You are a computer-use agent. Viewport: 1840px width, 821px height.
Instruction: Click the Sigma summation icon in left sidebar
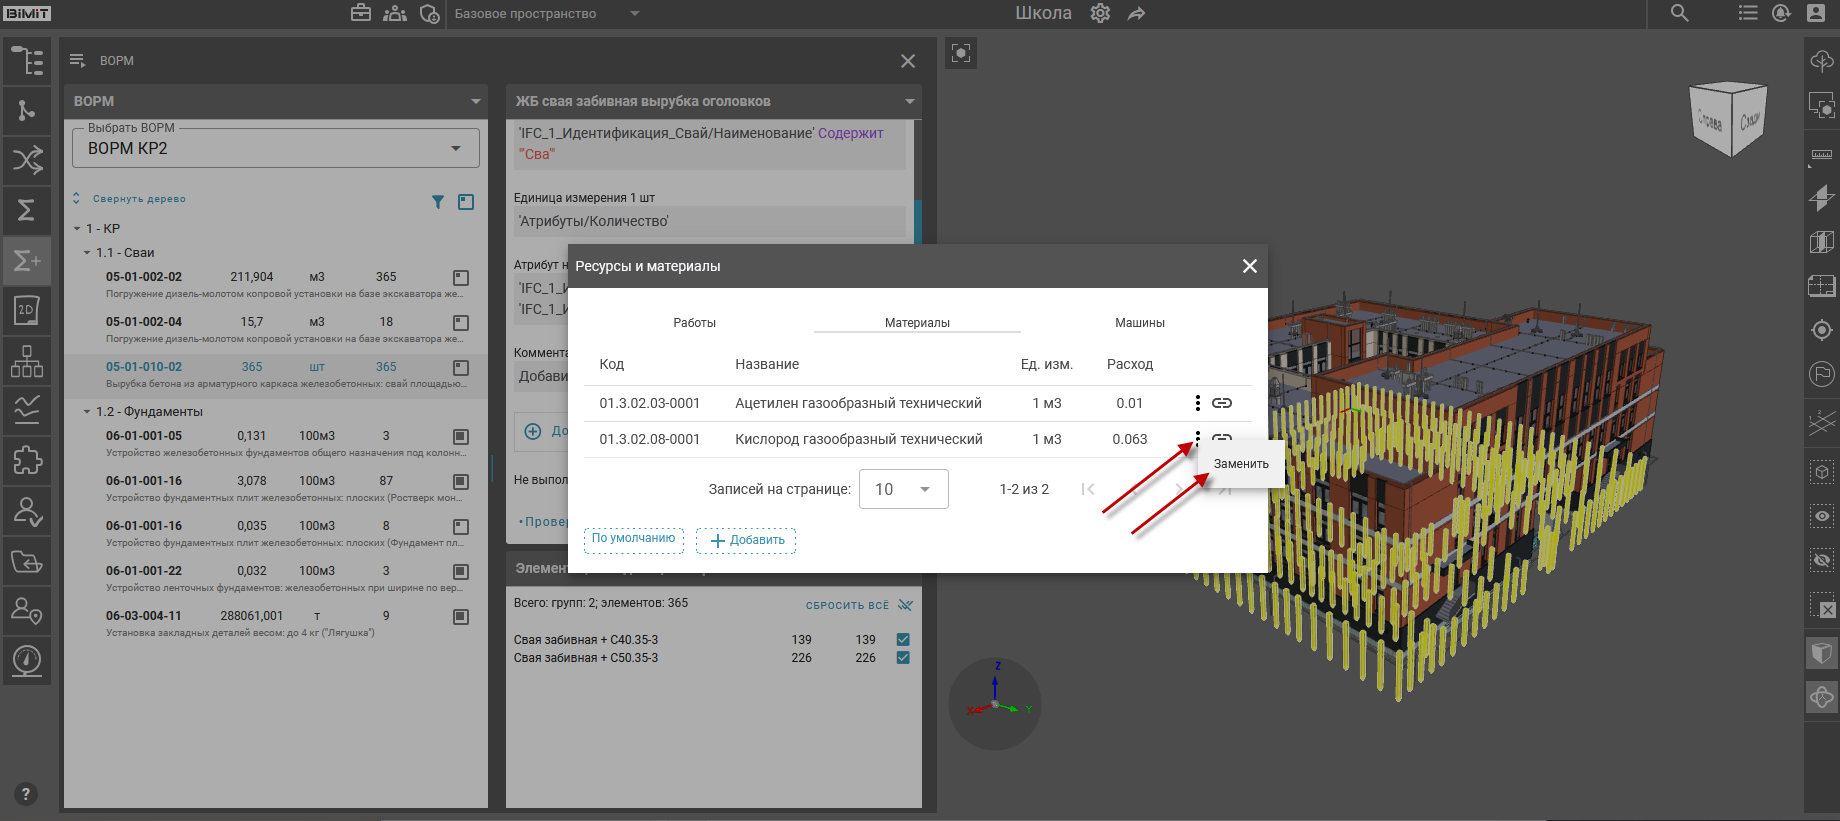27,210
